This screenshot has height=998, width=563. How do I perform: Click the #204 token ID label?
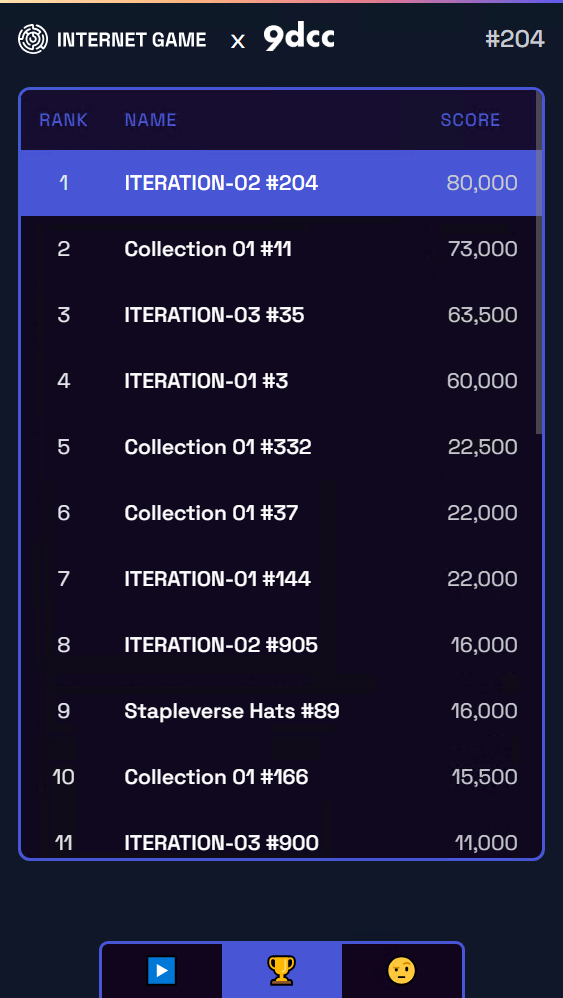(515, 39)
